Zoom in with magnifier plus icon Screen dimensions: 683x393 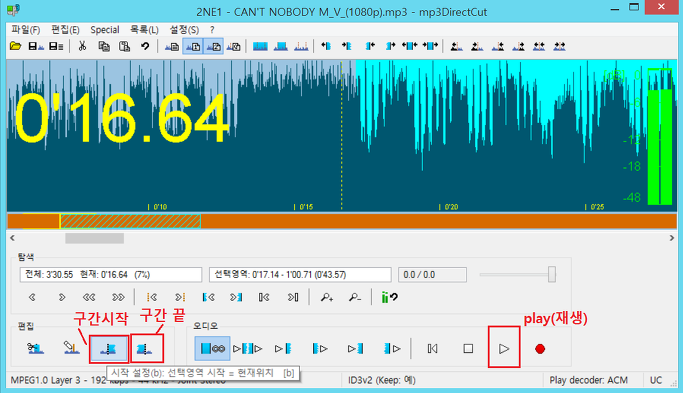click(x=327, y=297)
